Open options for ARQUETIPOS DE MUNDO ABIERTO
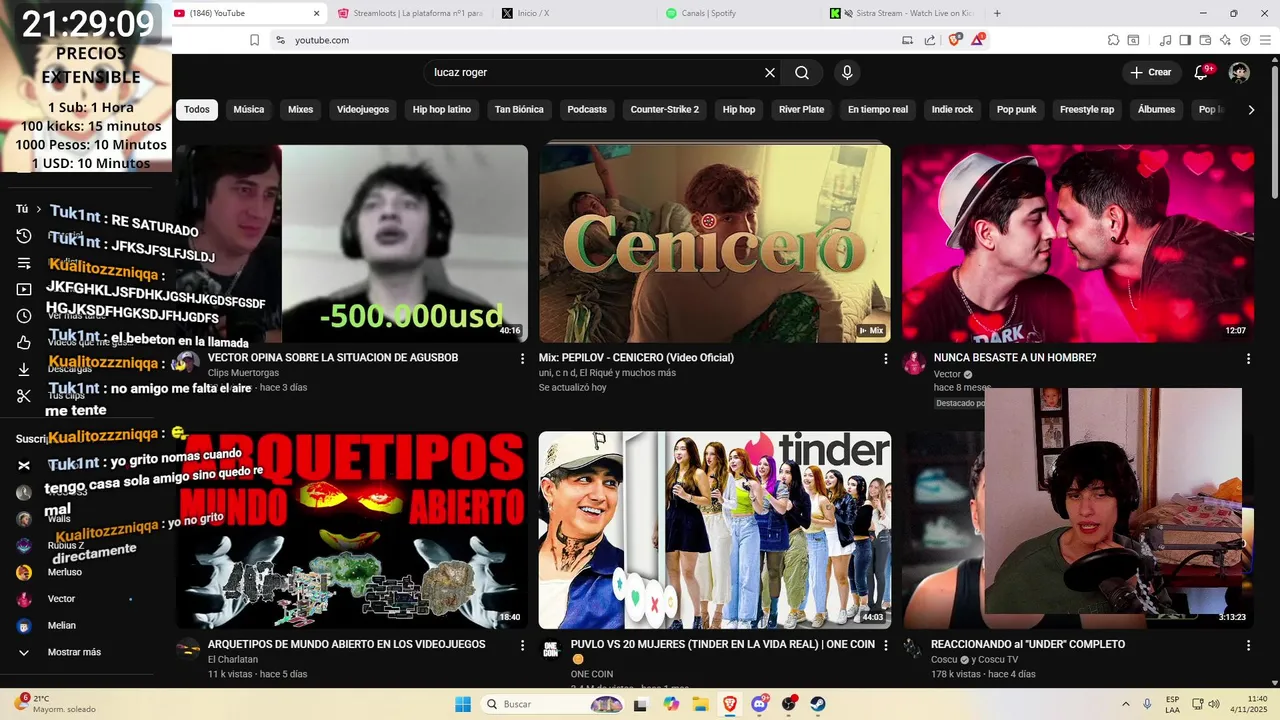 pyautogui.click(x=522, y=645)
